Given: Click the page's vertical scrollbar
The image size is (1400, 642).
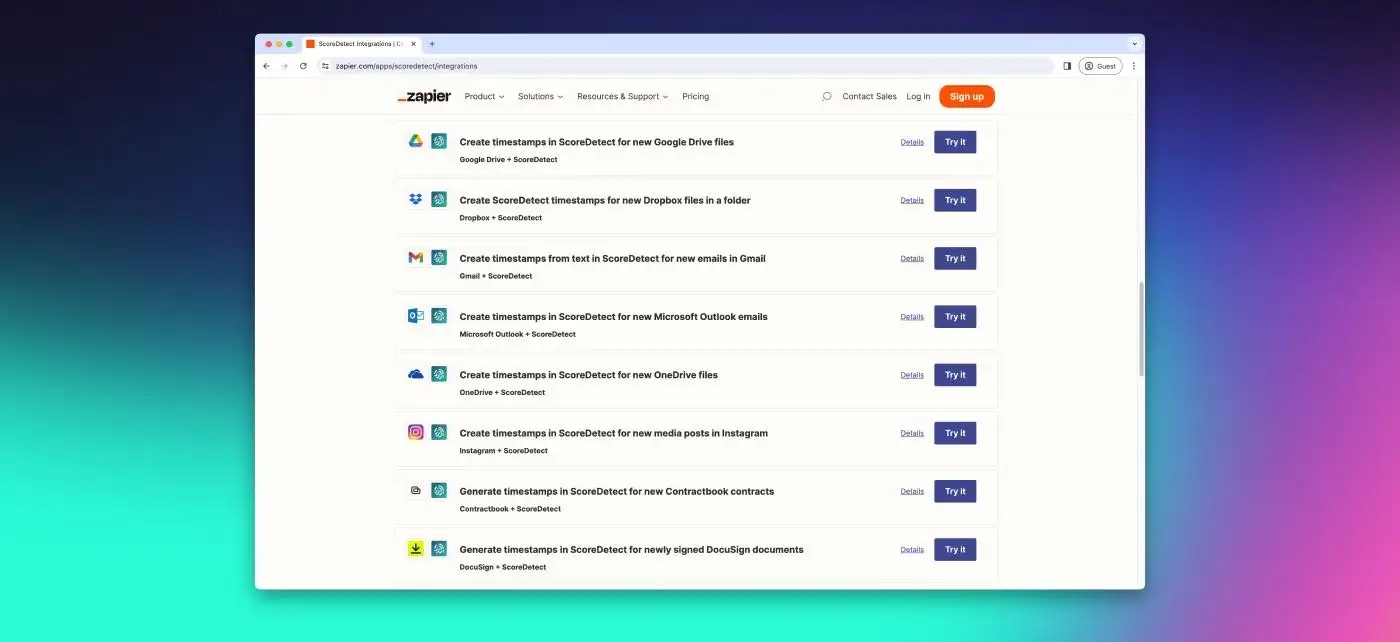Looking at the screenshot, I should pos(1141,330).
